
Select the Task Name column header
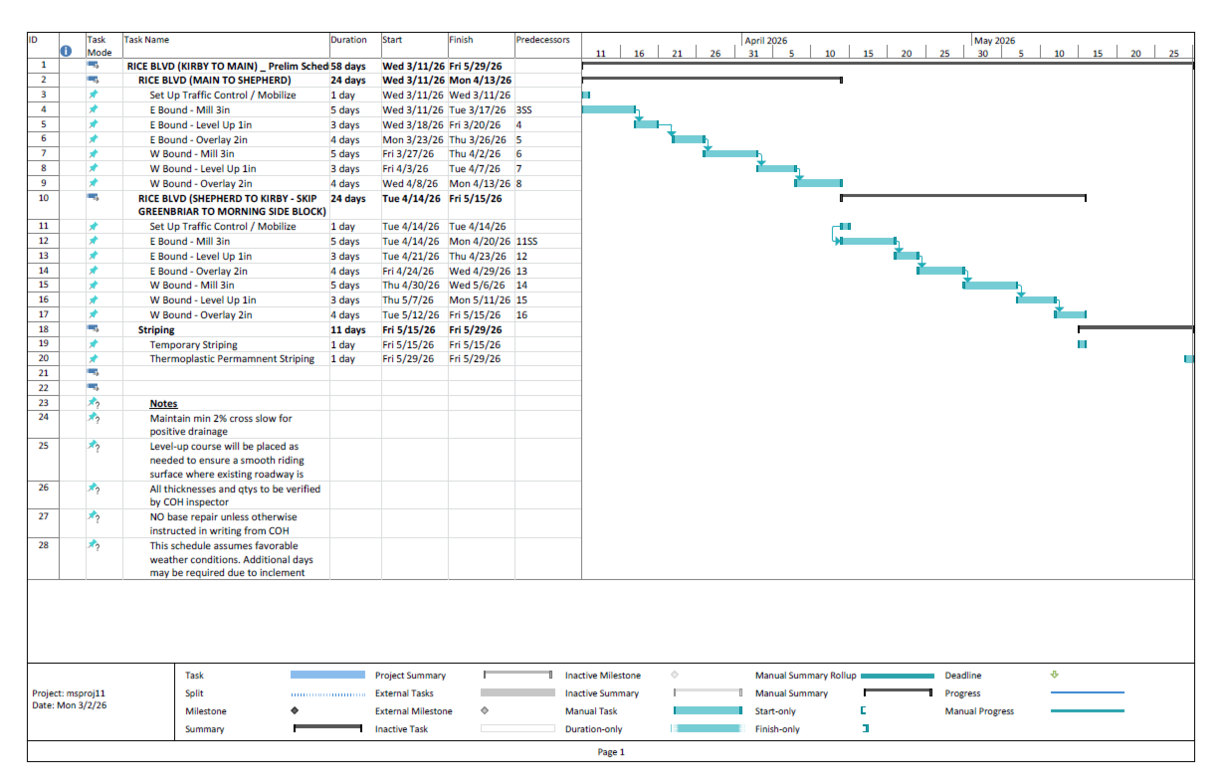(147, 40)
